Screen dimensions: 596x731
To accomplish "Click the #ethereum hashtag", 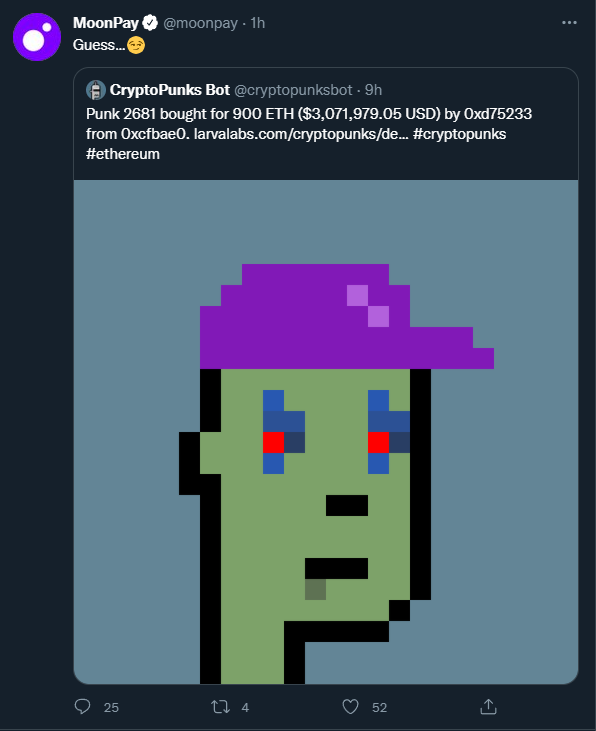I will (123, 154).
